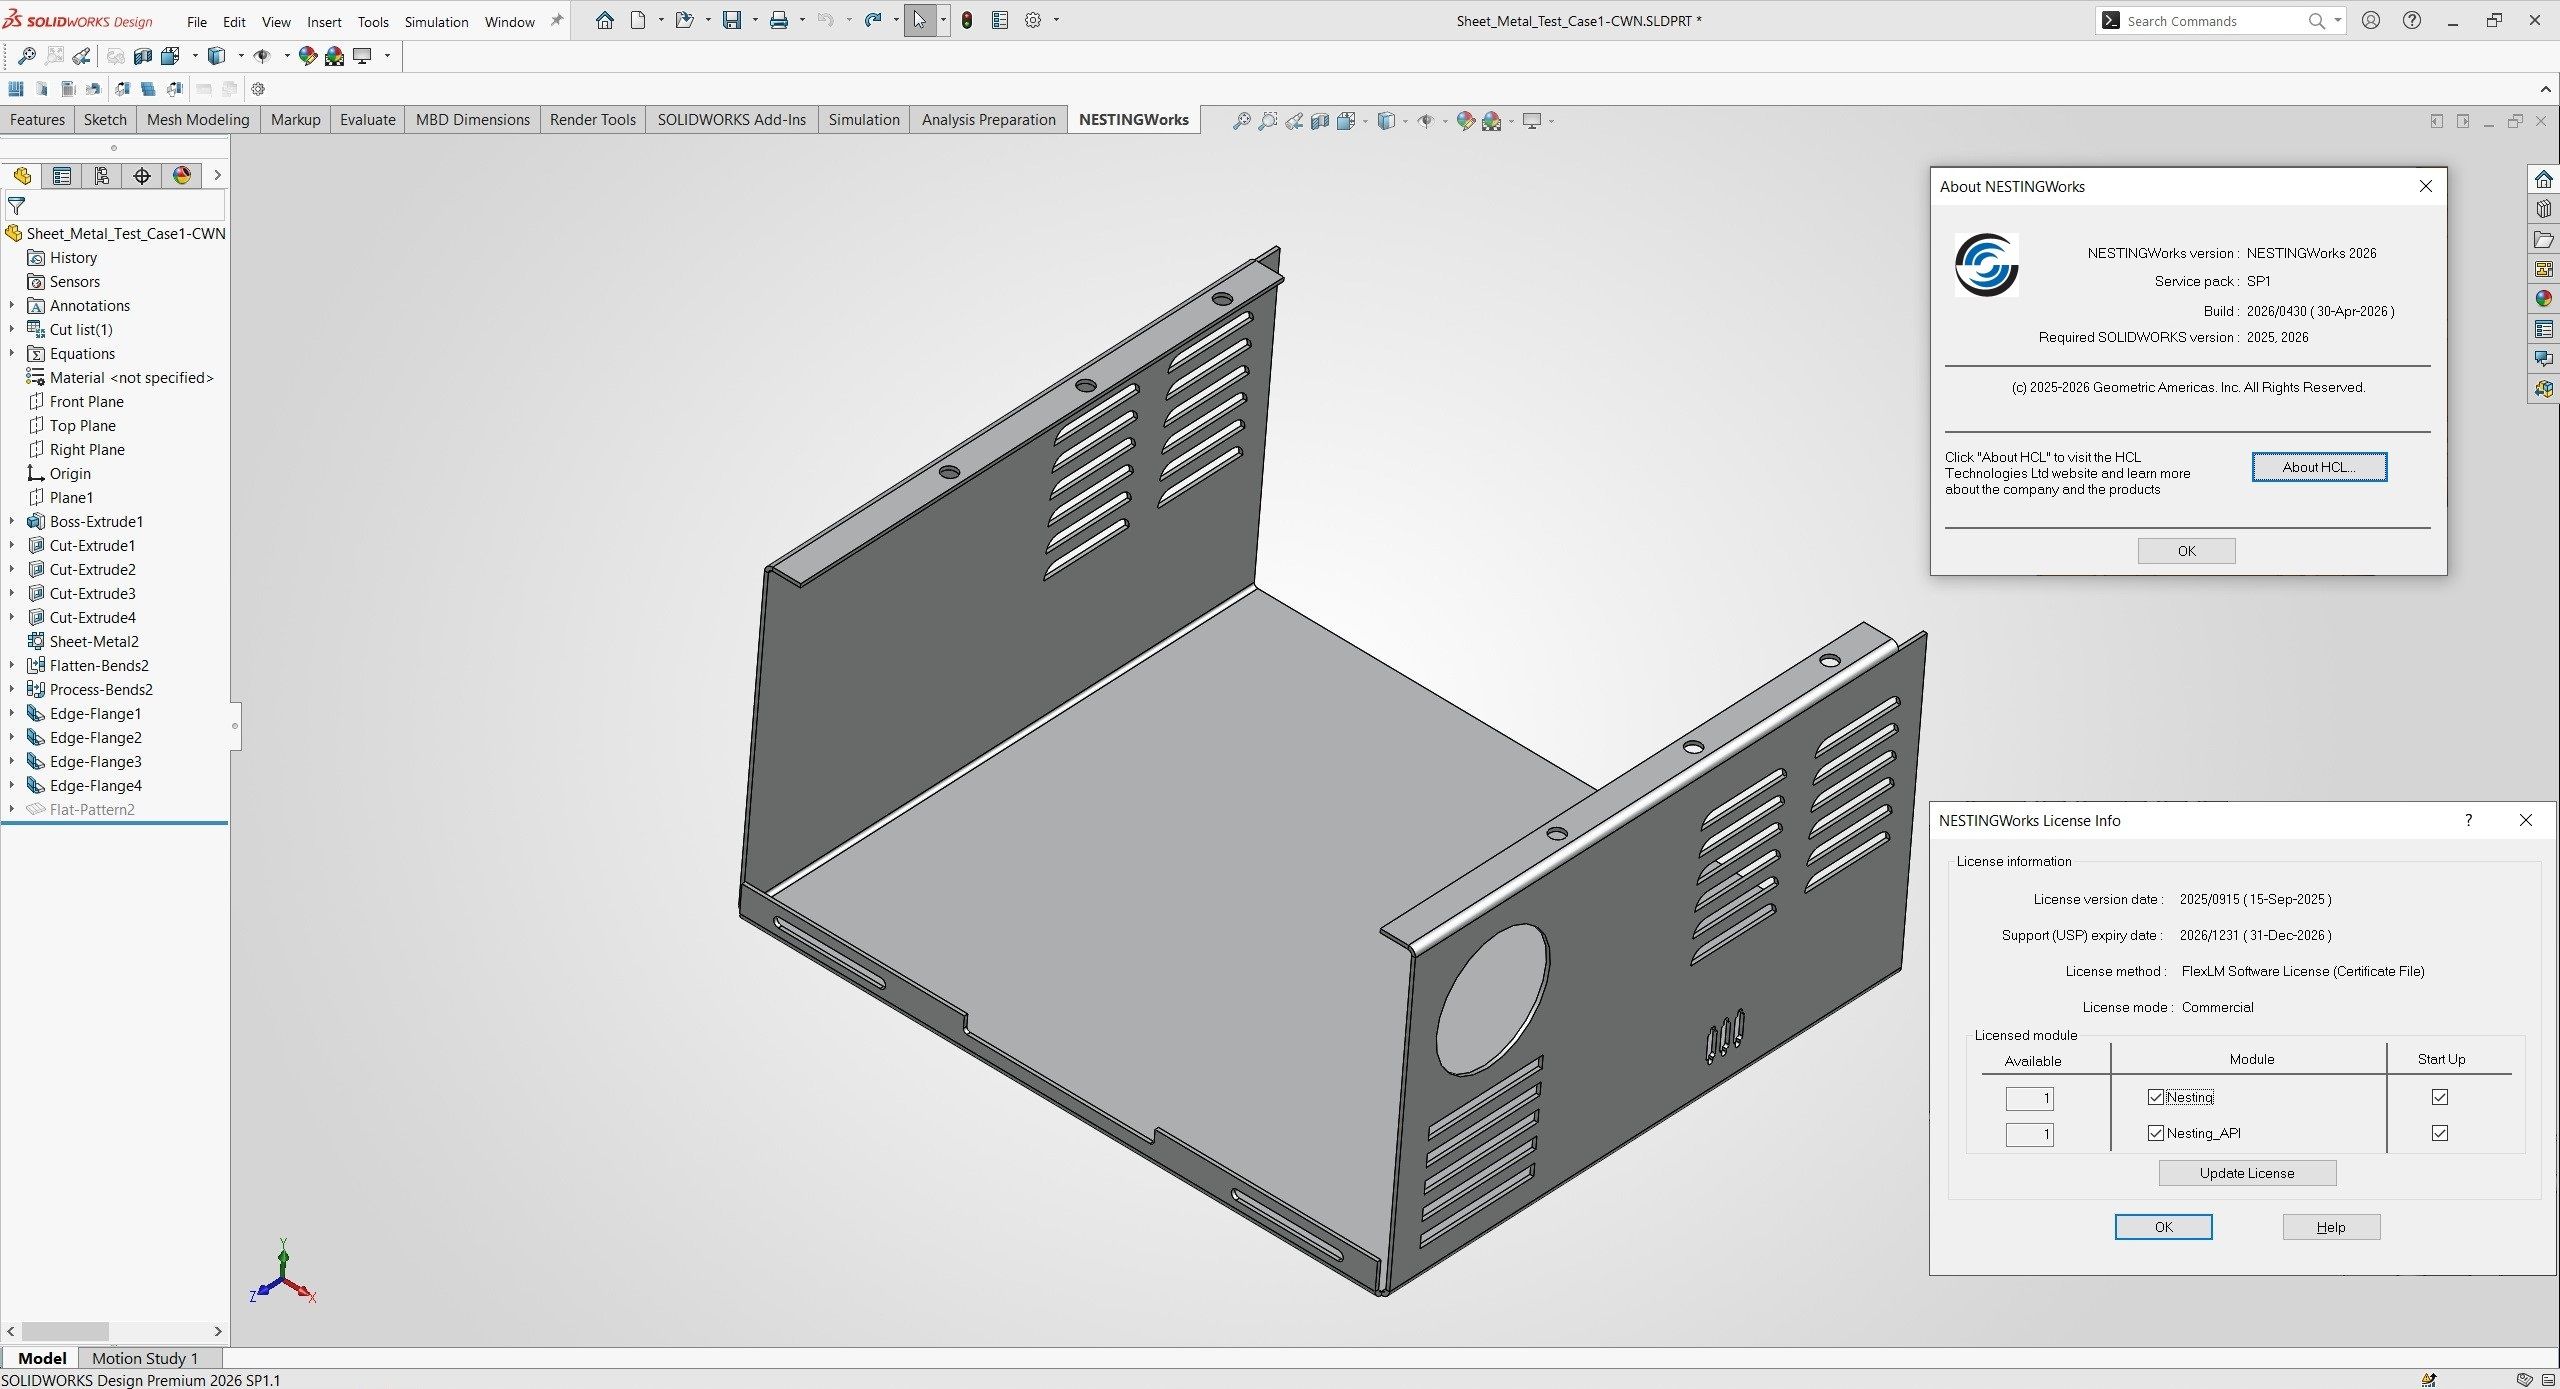The height and width of the screenshot is (1389, 2560).
Task: Open the FeatureManager design tree tab icon
Action: 22,176
